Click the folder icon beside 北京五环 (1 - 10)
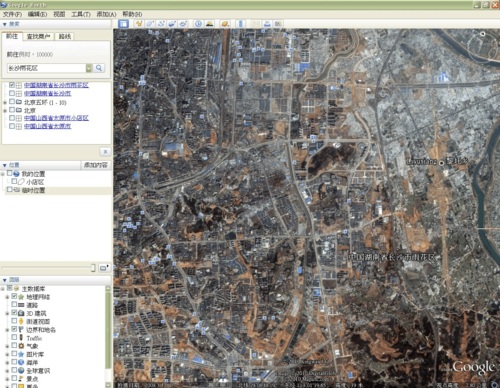 pos(19,102)
